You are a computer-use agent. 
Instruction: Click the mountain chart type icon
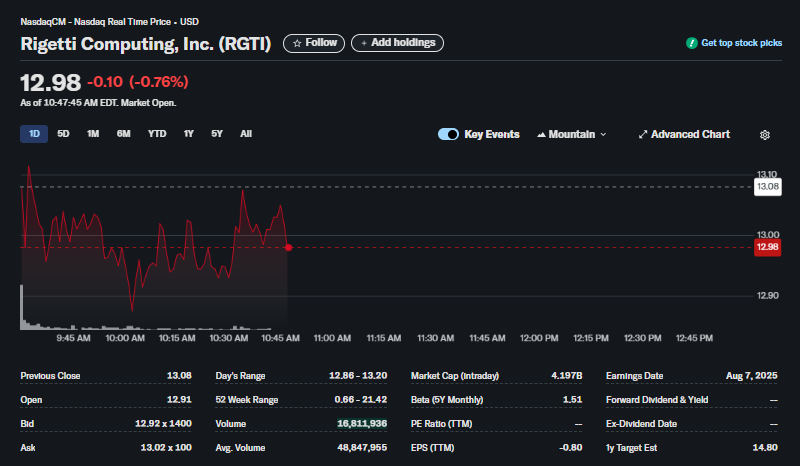tap(541, 134)
